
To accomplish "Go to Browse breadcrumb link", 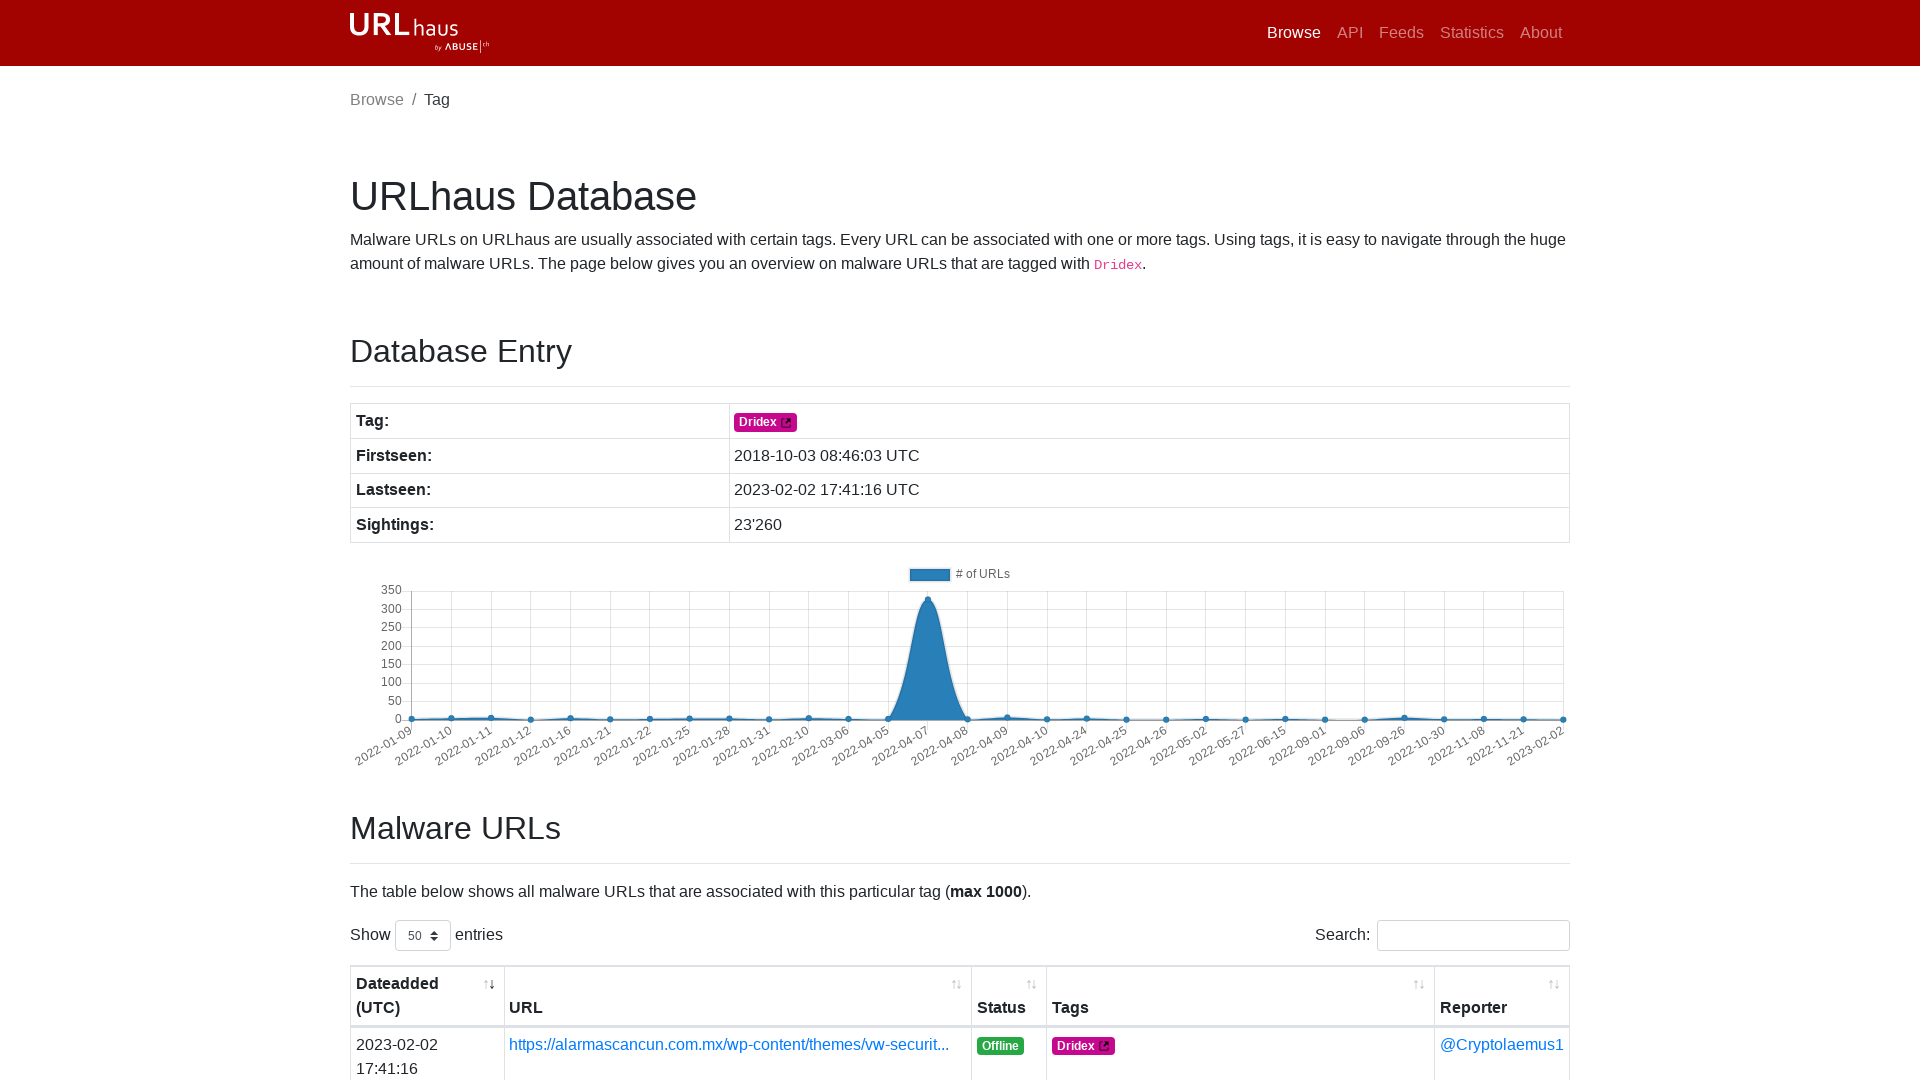I will pos(377,100).
